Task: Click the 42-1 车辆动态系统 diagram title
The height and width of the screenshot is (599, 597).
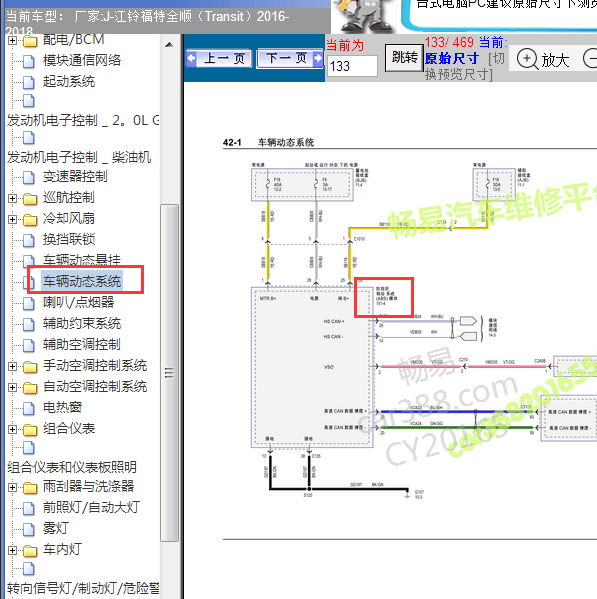Action: pyautogui.click(x=269, y=142)
